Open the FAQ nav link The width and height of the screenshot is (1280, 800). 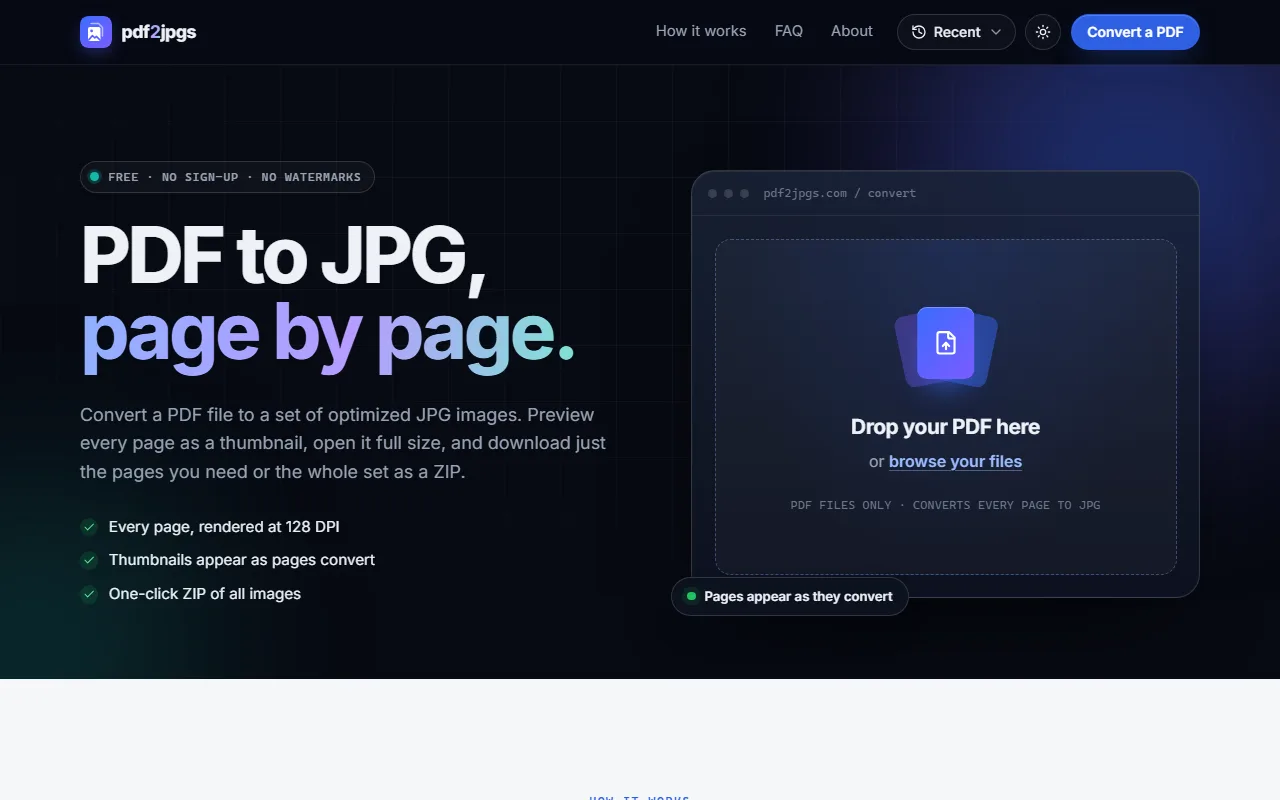[x=789, y=31]
